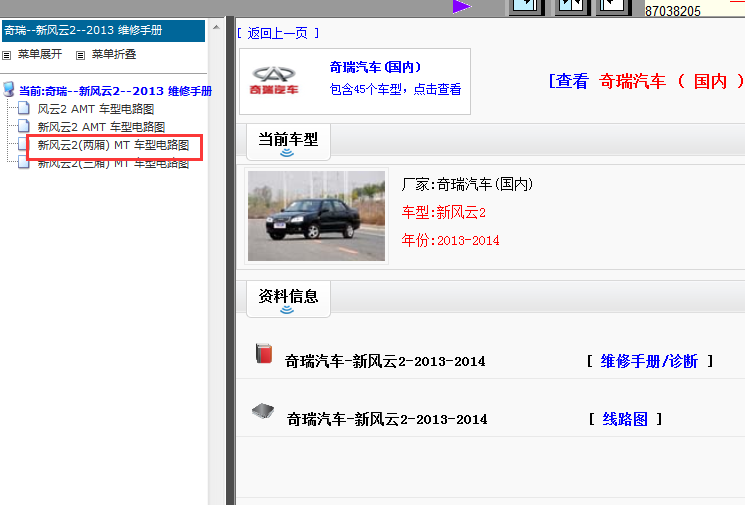The width and height of the screenshot is (745, 505).
Task: Open the 维修手册/诊断 link
Action: 649,361
